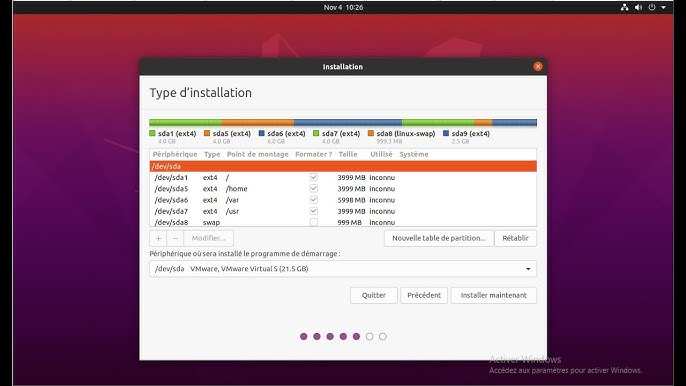
Task: Click the Modifier... button
Action: pyautogui.click(x=208, y=238)
